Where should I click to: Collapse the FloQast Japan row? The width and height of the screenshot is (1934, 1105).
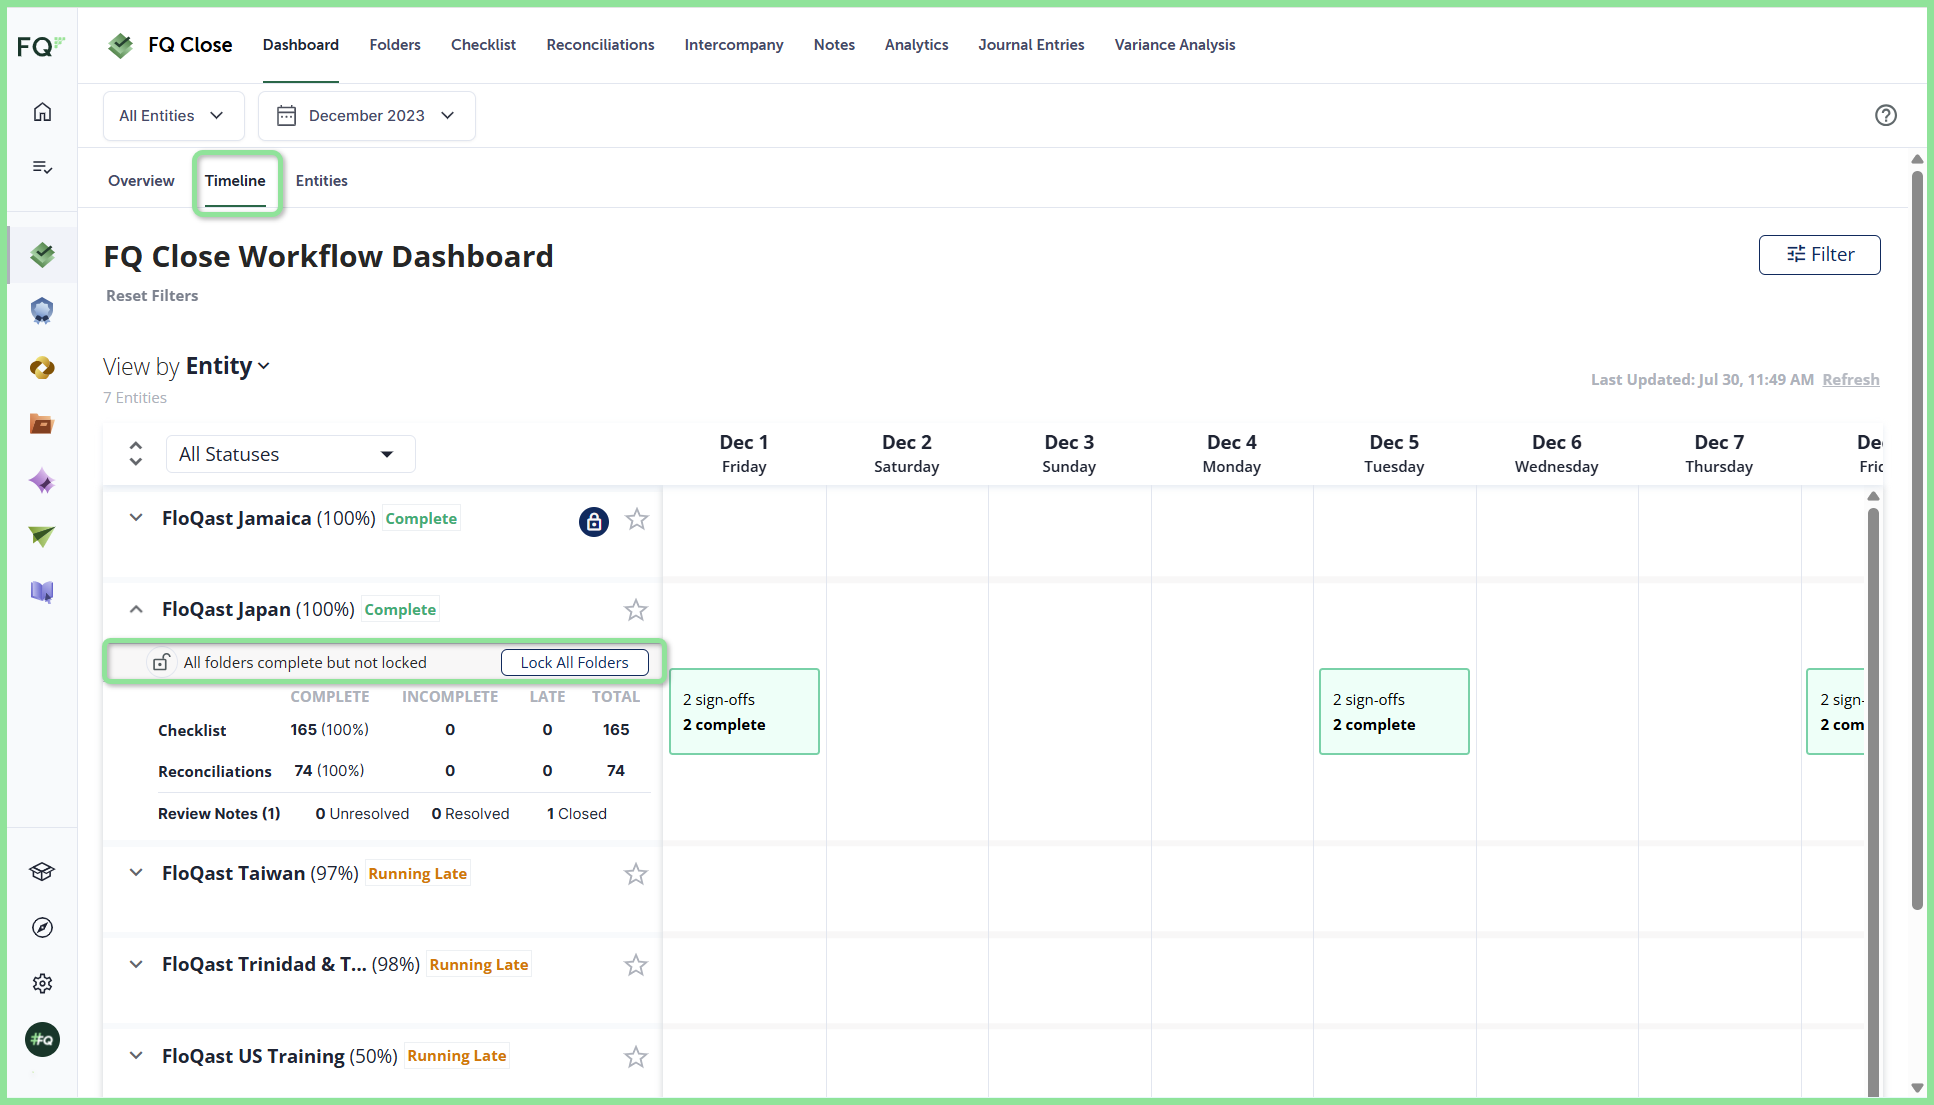(x=136, y=609)
